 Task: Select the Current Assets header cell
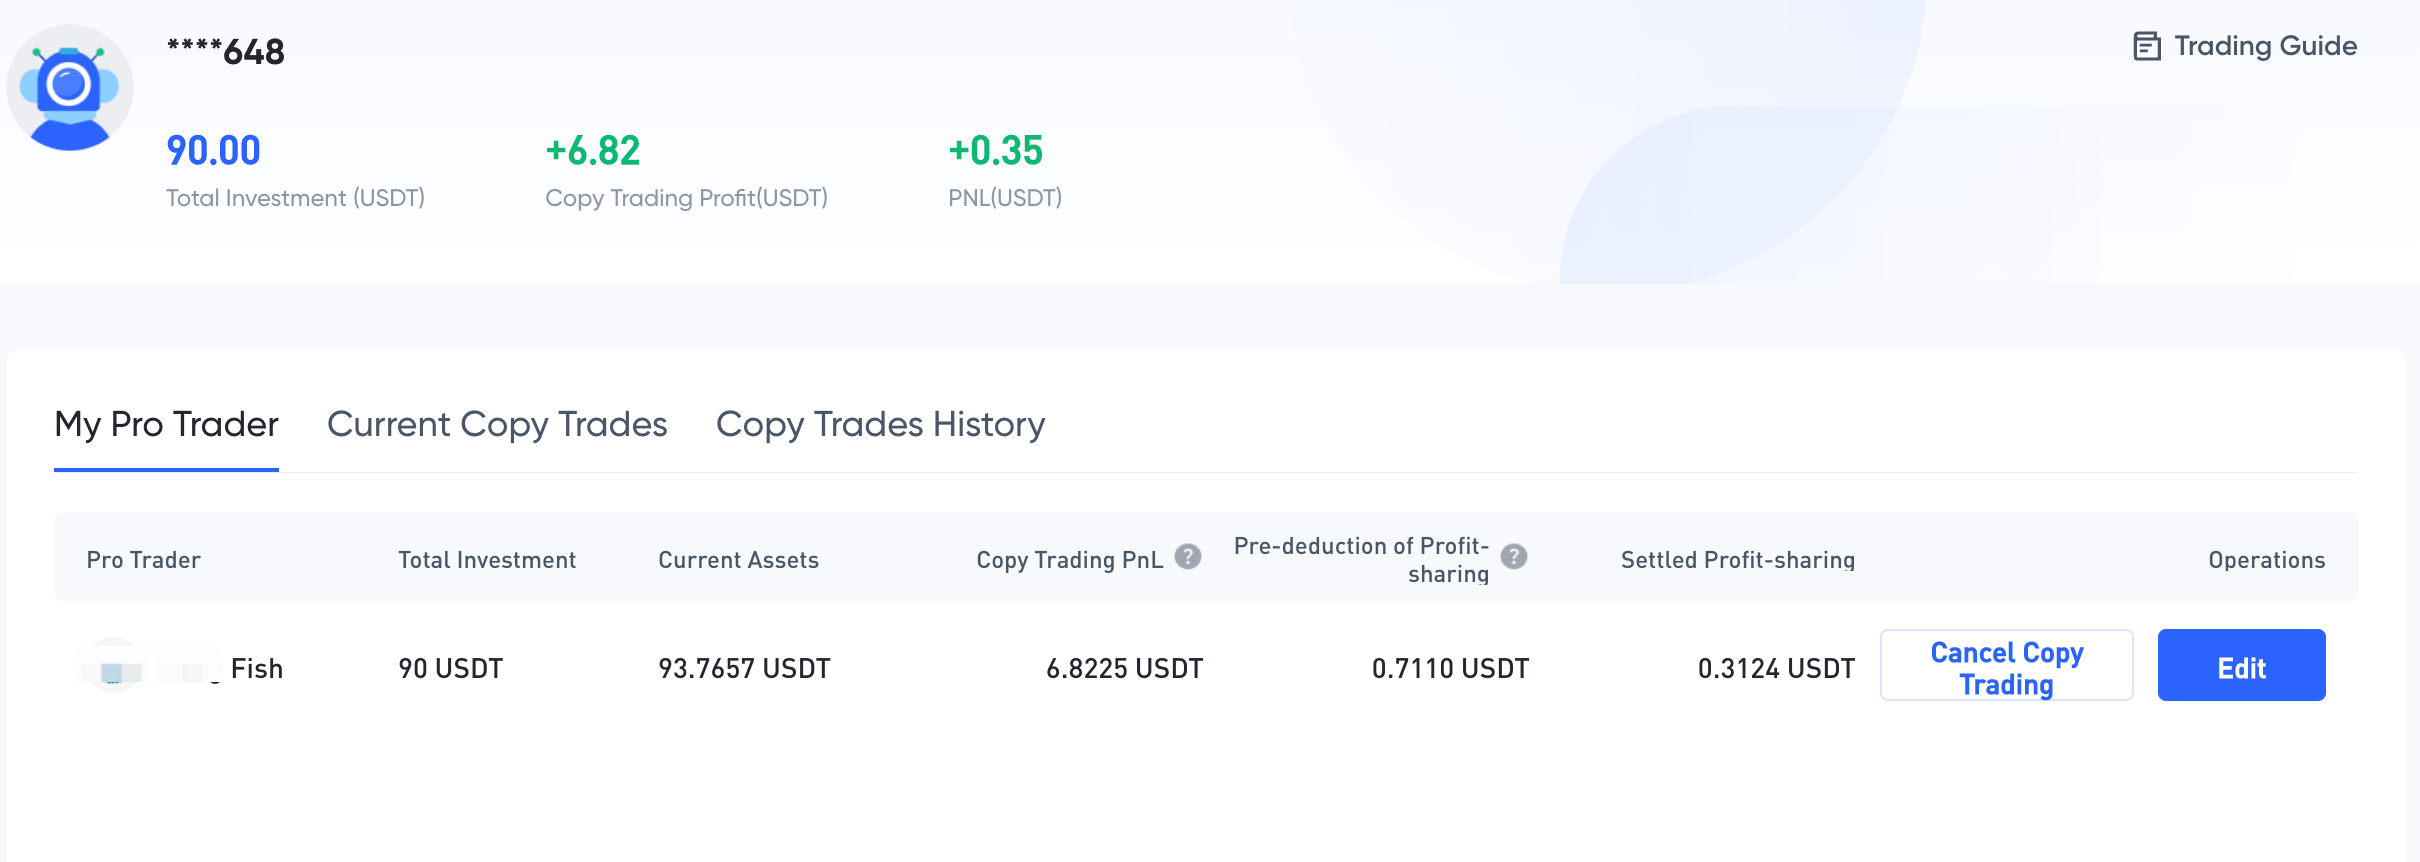point(737,560)
